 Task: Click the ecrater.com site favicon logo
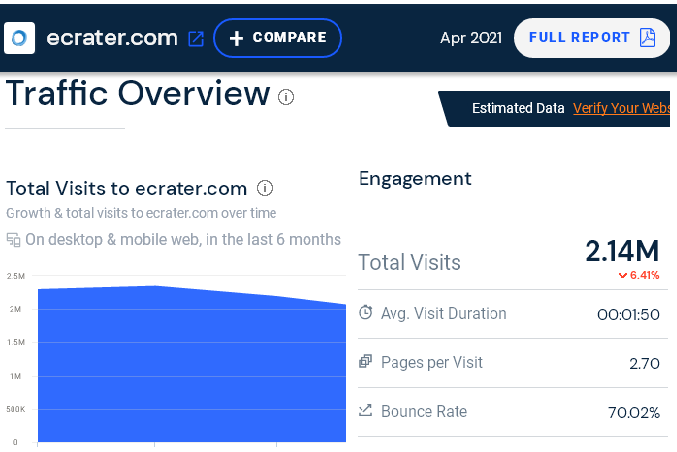[x=19, y=38]
